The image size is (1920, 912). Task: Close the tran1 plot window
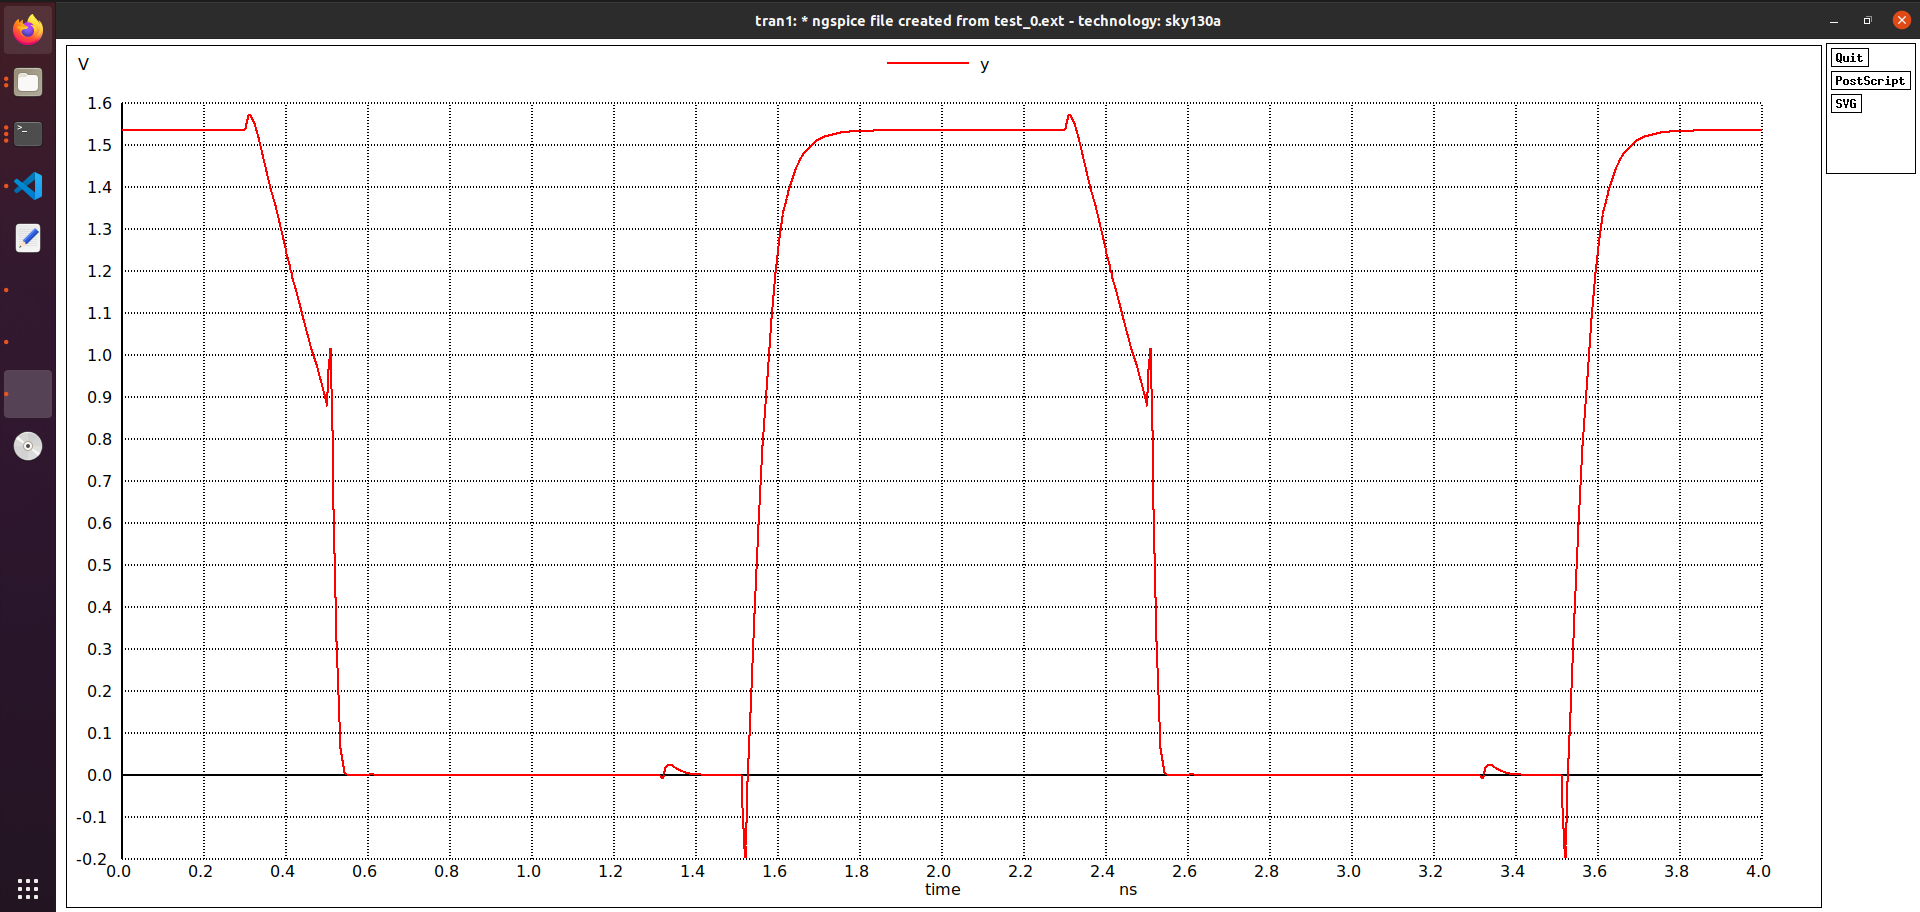click(1901, 20)
